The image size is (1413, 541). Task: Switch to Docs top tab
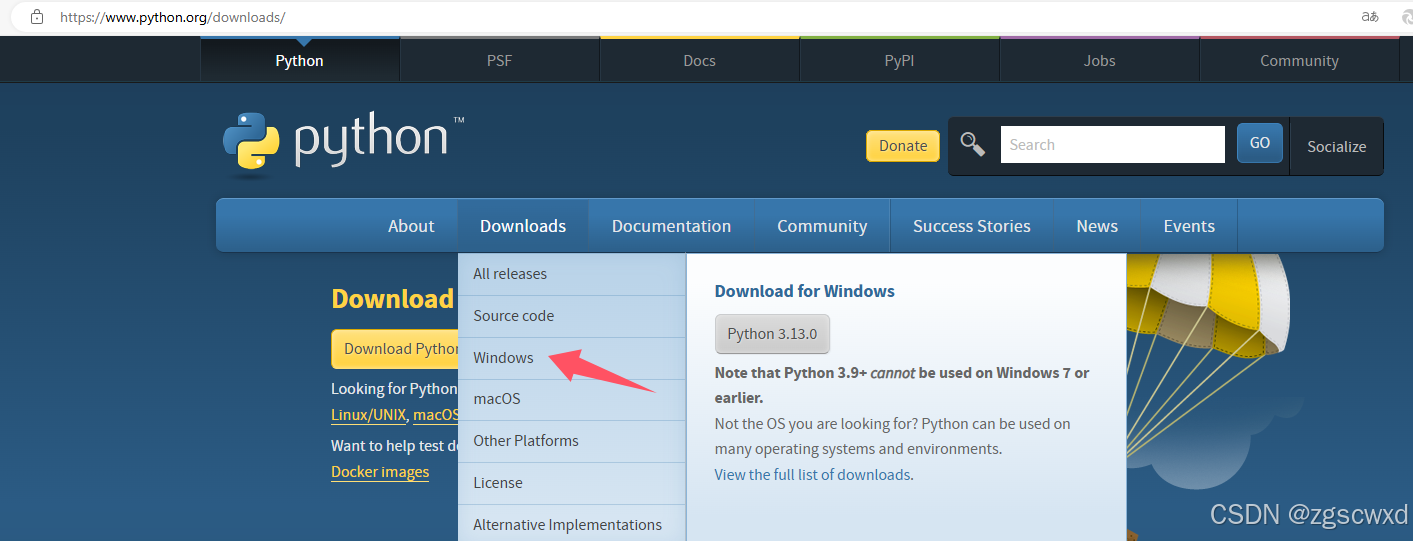(x=700, y=60)
